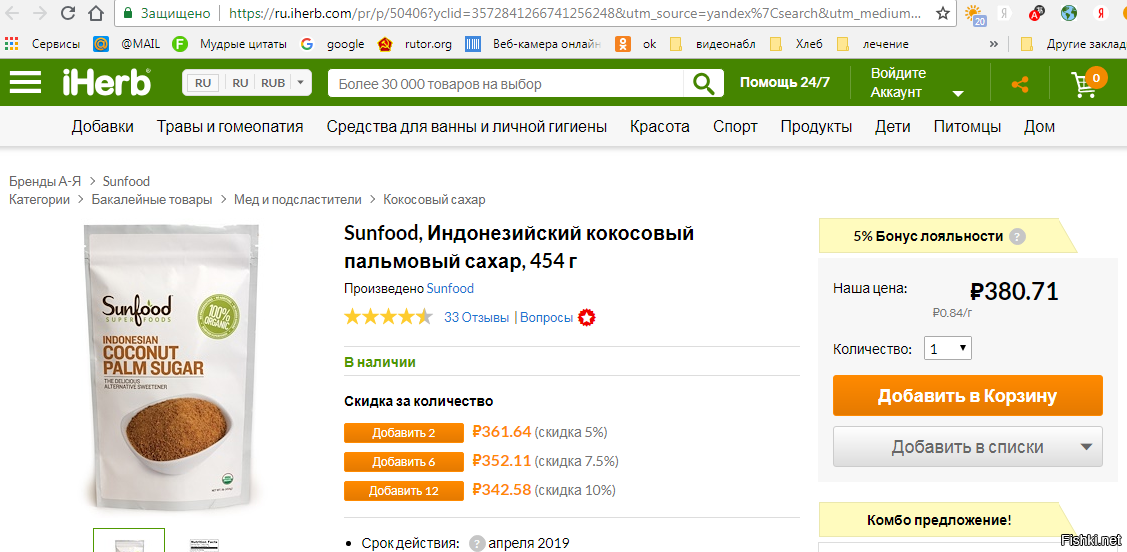Screen dimensions: 1127x552
Task: Open the 'Войдите Аккаунт' account menu
Action: (x=915, y=83)
